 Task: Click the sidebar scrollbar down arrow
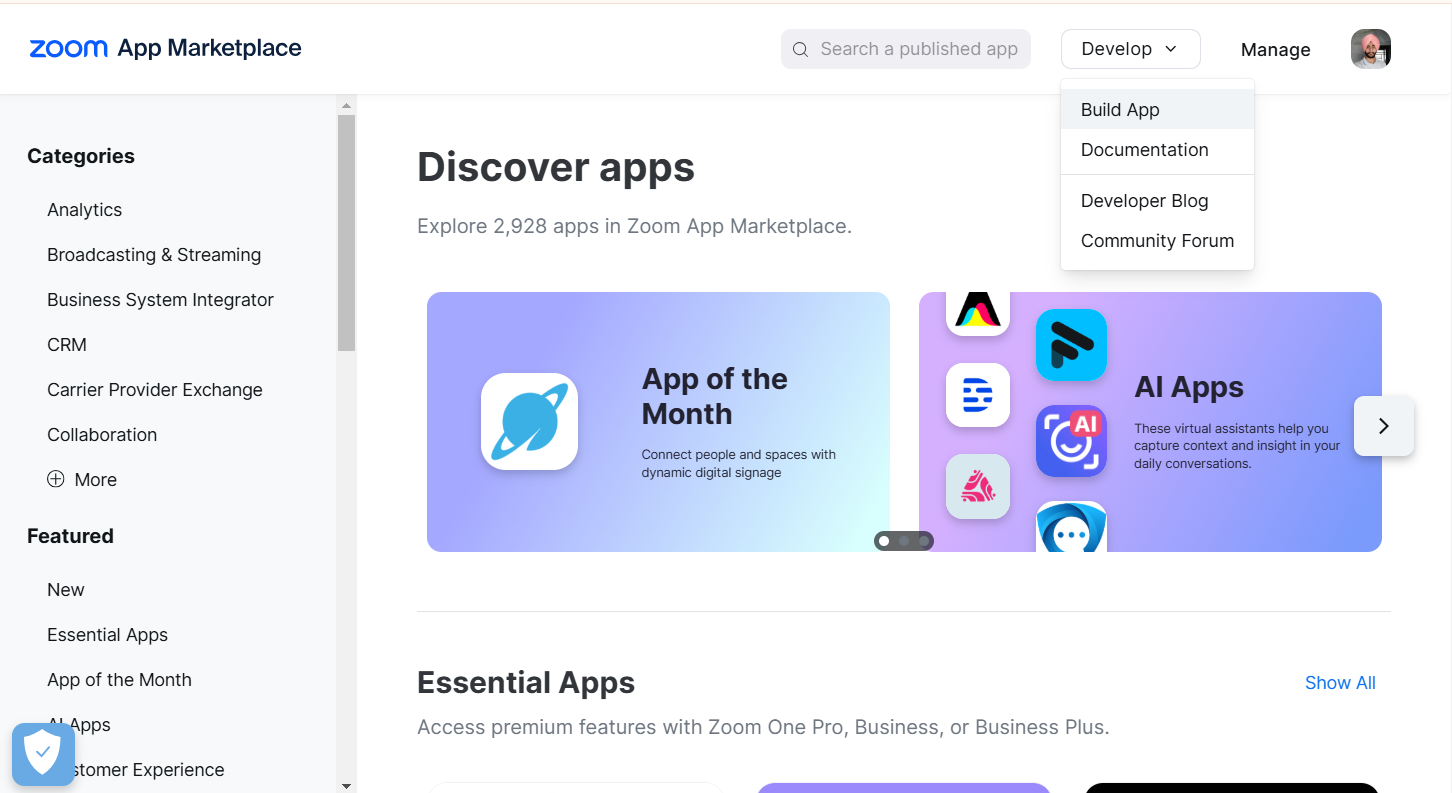coord(346,786)
